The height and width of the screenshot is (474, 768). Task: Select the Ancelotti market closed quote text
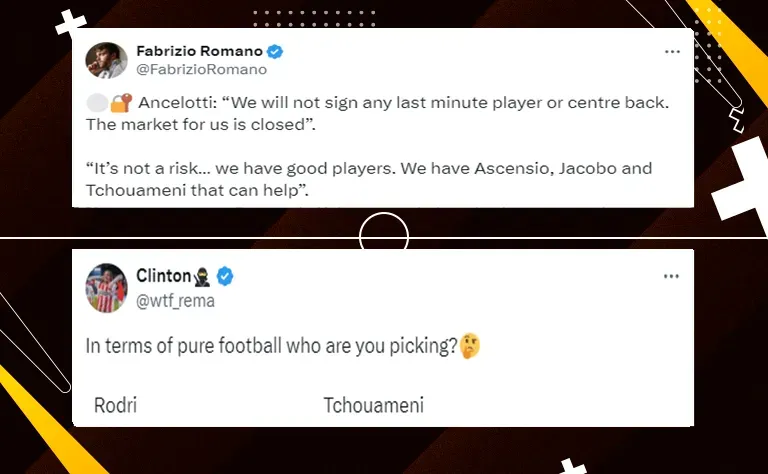(380, 112)
